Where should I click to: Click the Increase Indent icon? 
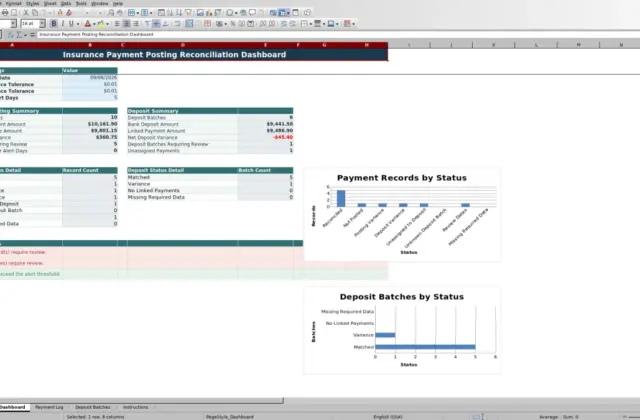pyautogui.click(x=284, y=24)
